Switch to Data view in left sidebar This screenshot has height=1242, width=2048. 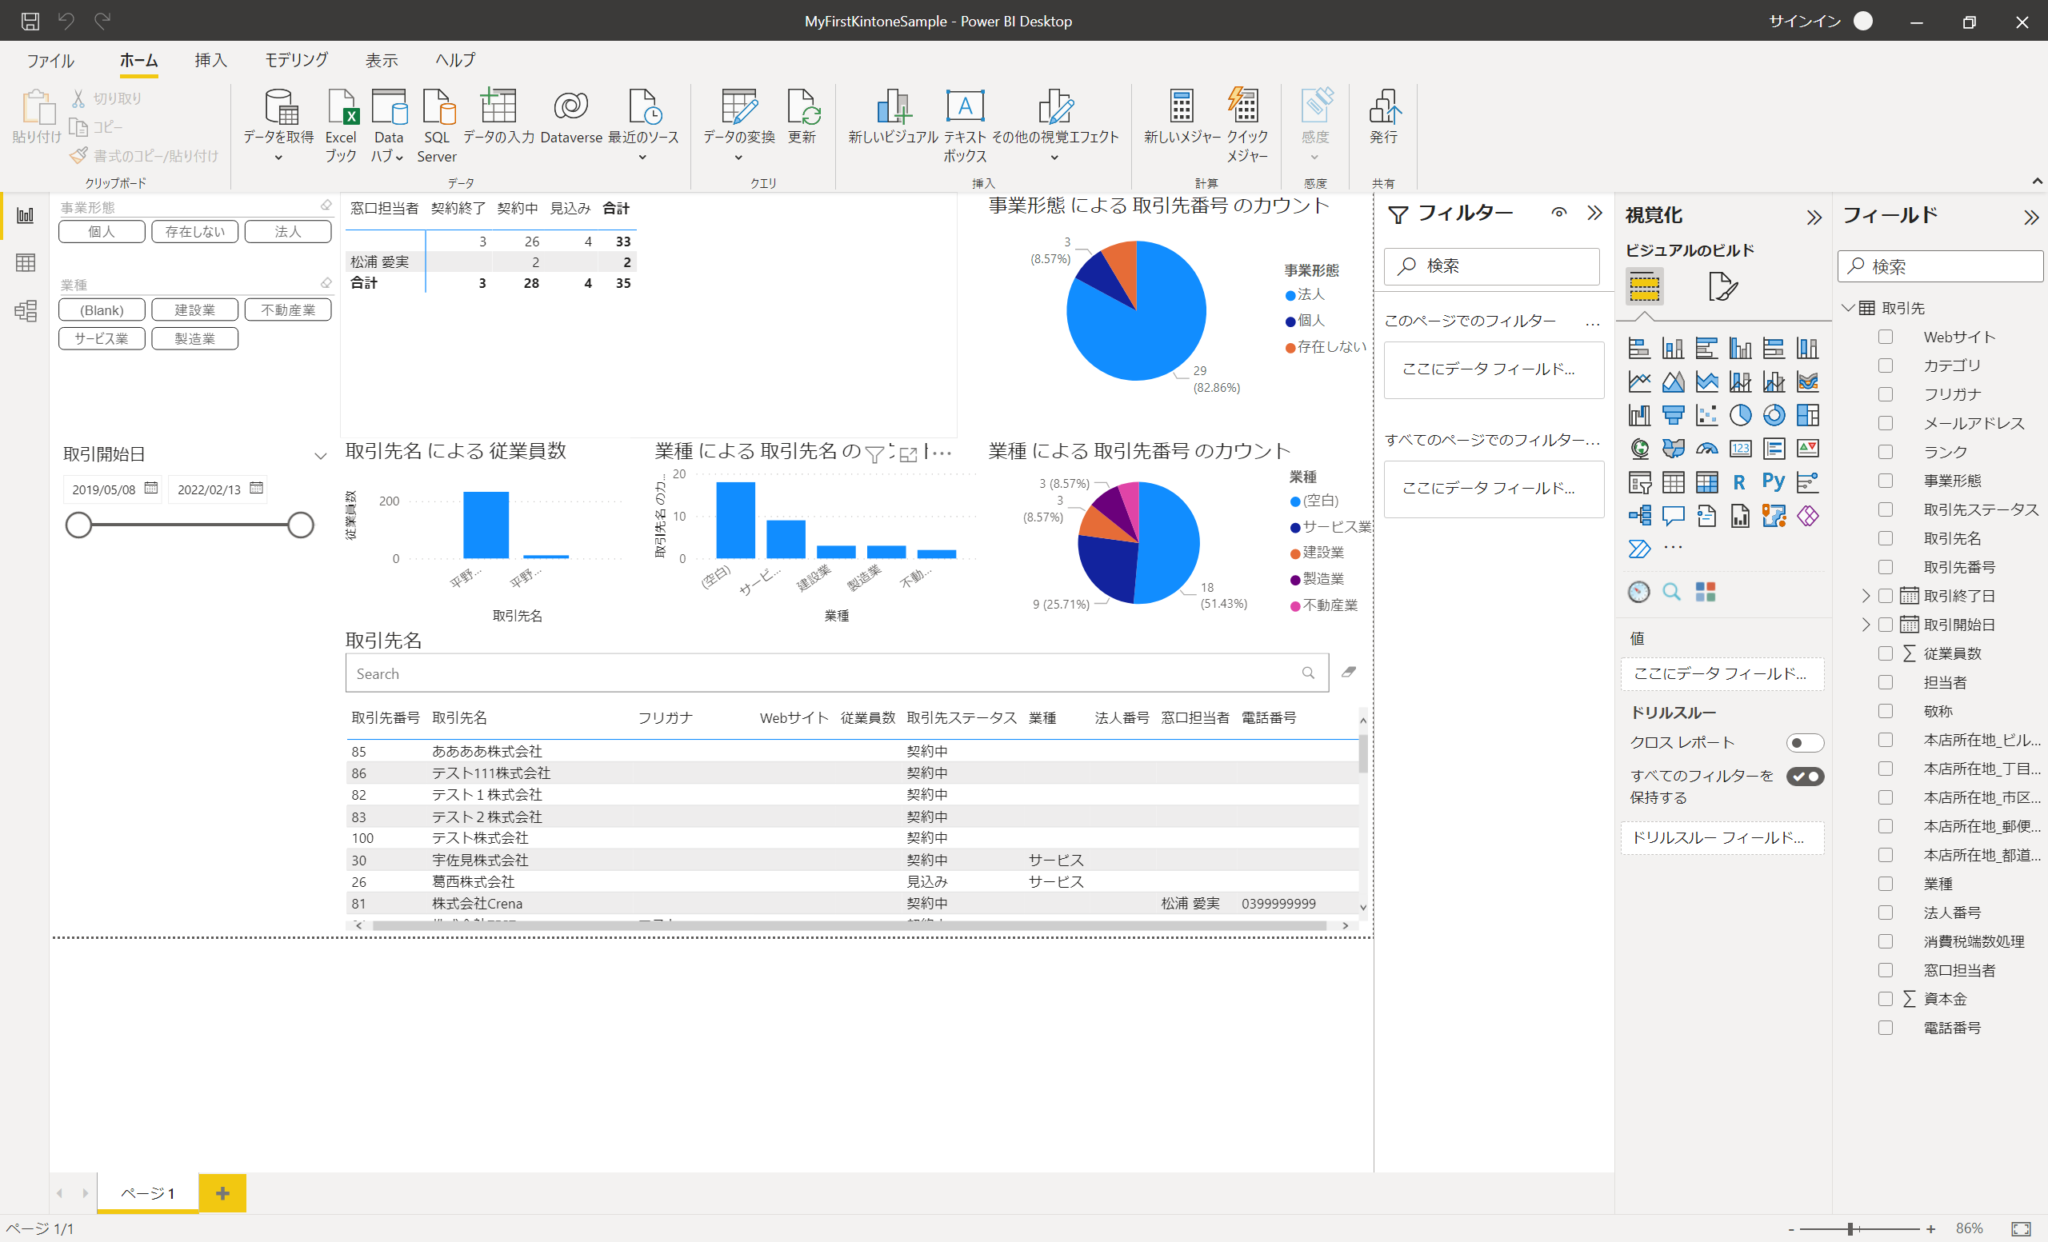[25, 262]
